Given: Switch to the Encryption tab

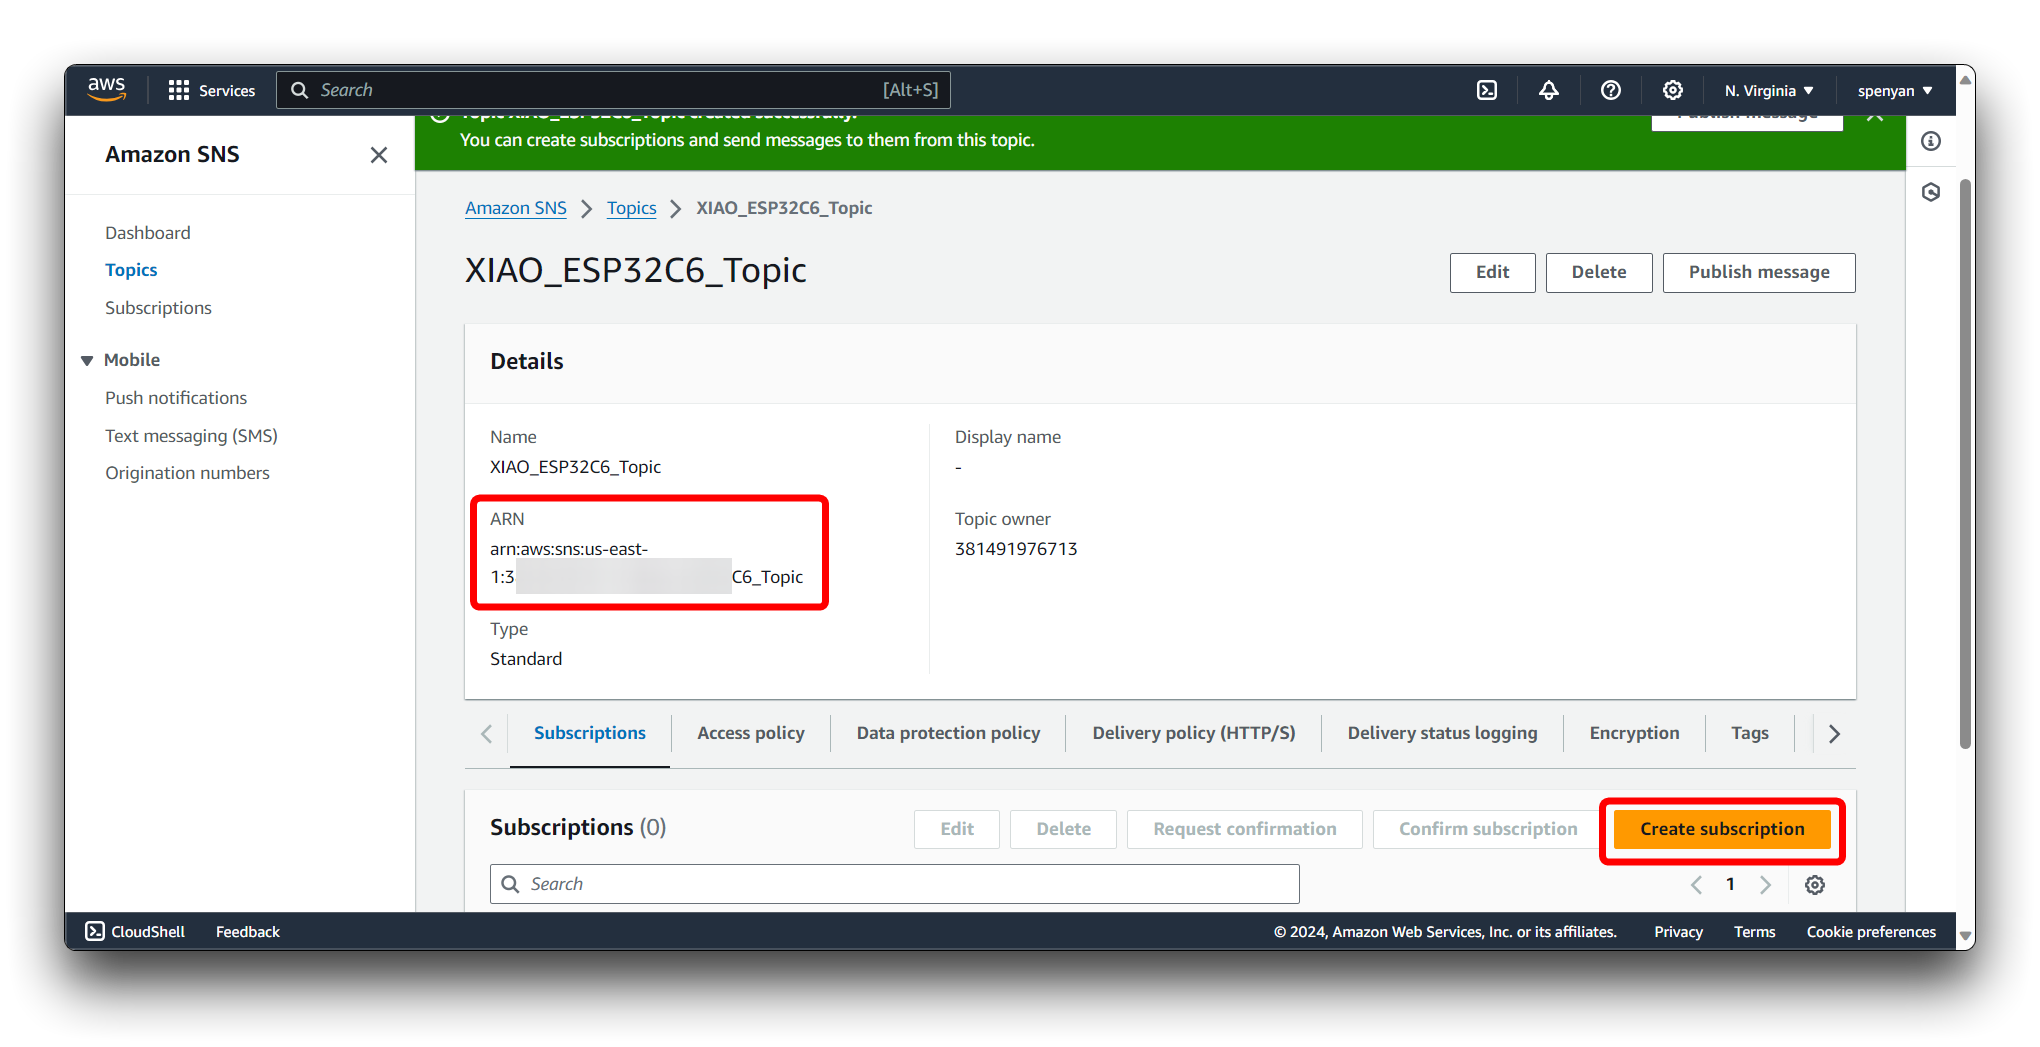Looking at the screenshot, I should (x=1634, y=733).
